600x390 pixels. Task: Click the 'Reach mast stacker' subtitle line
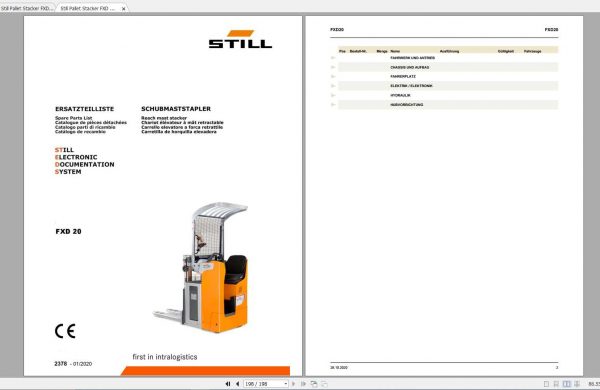point(164,118)
